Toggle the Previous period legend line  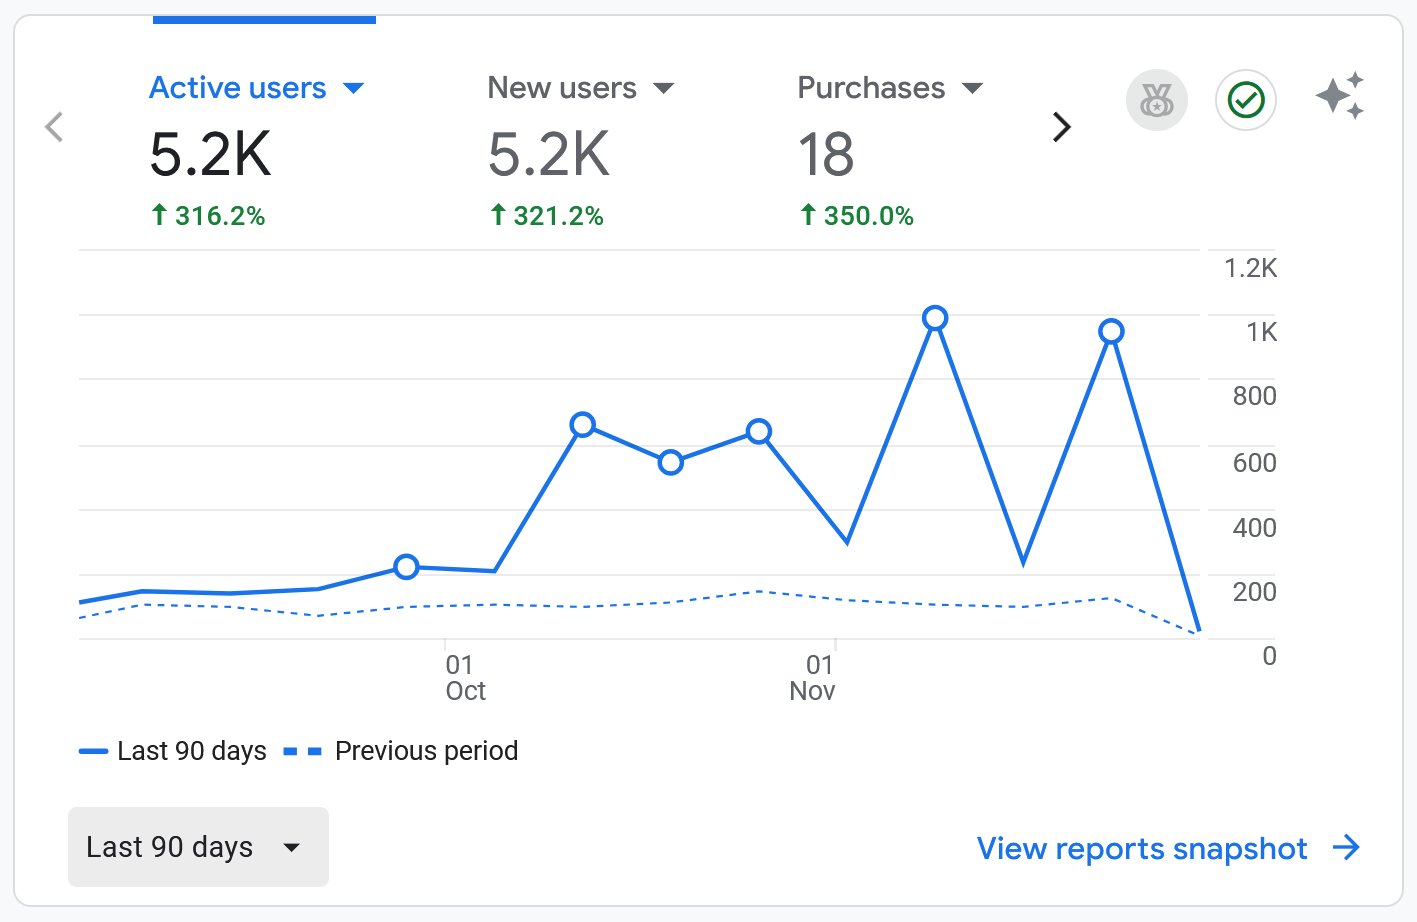click(x=426, y=750)
